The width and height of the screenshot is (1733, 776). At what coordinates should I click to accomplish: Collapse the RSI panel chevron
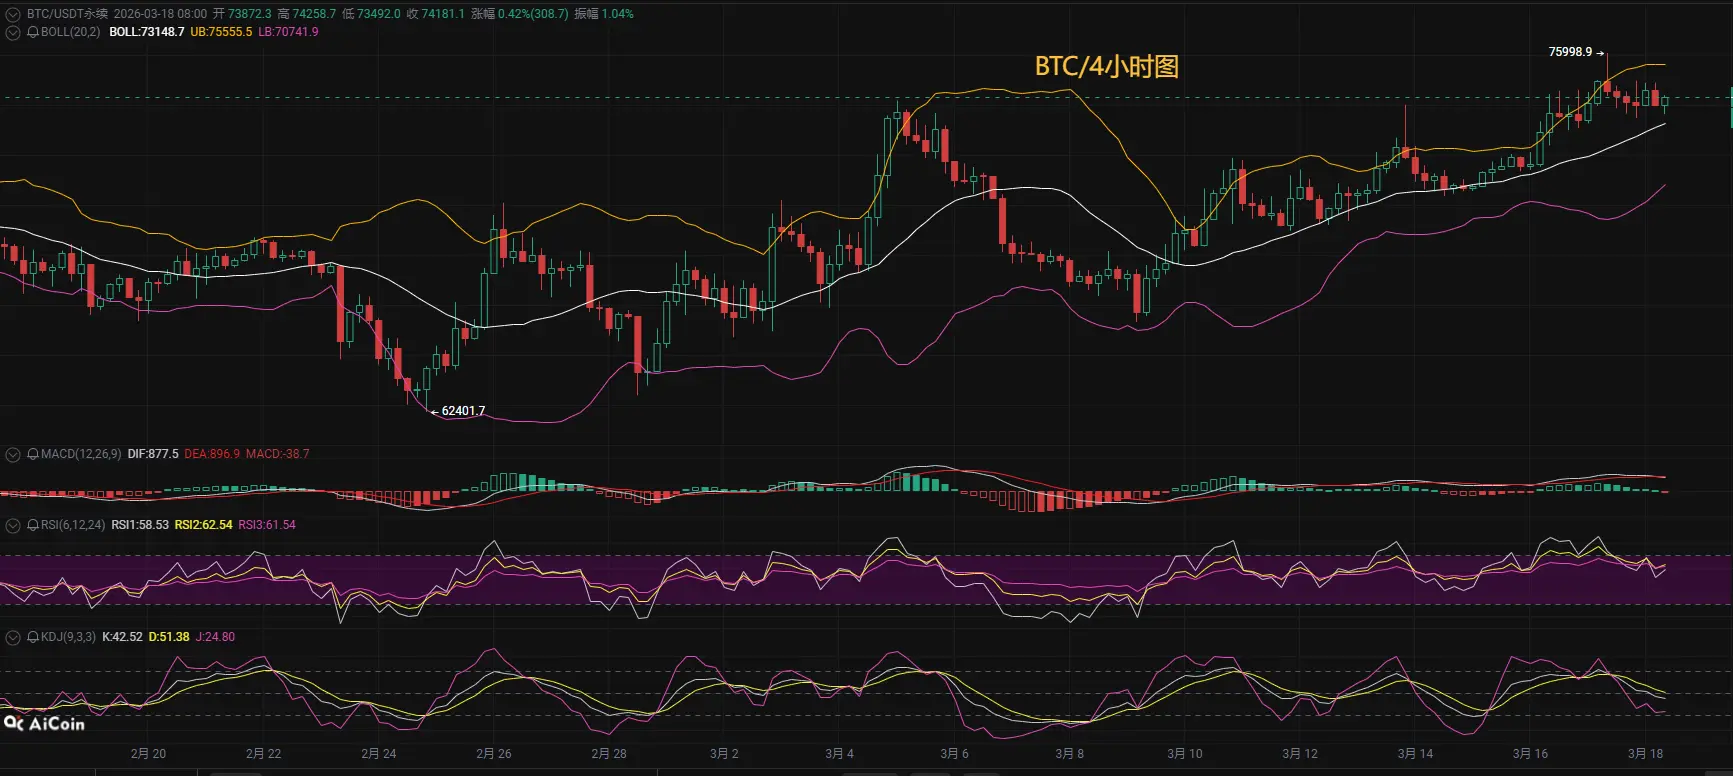pos(13,525)
